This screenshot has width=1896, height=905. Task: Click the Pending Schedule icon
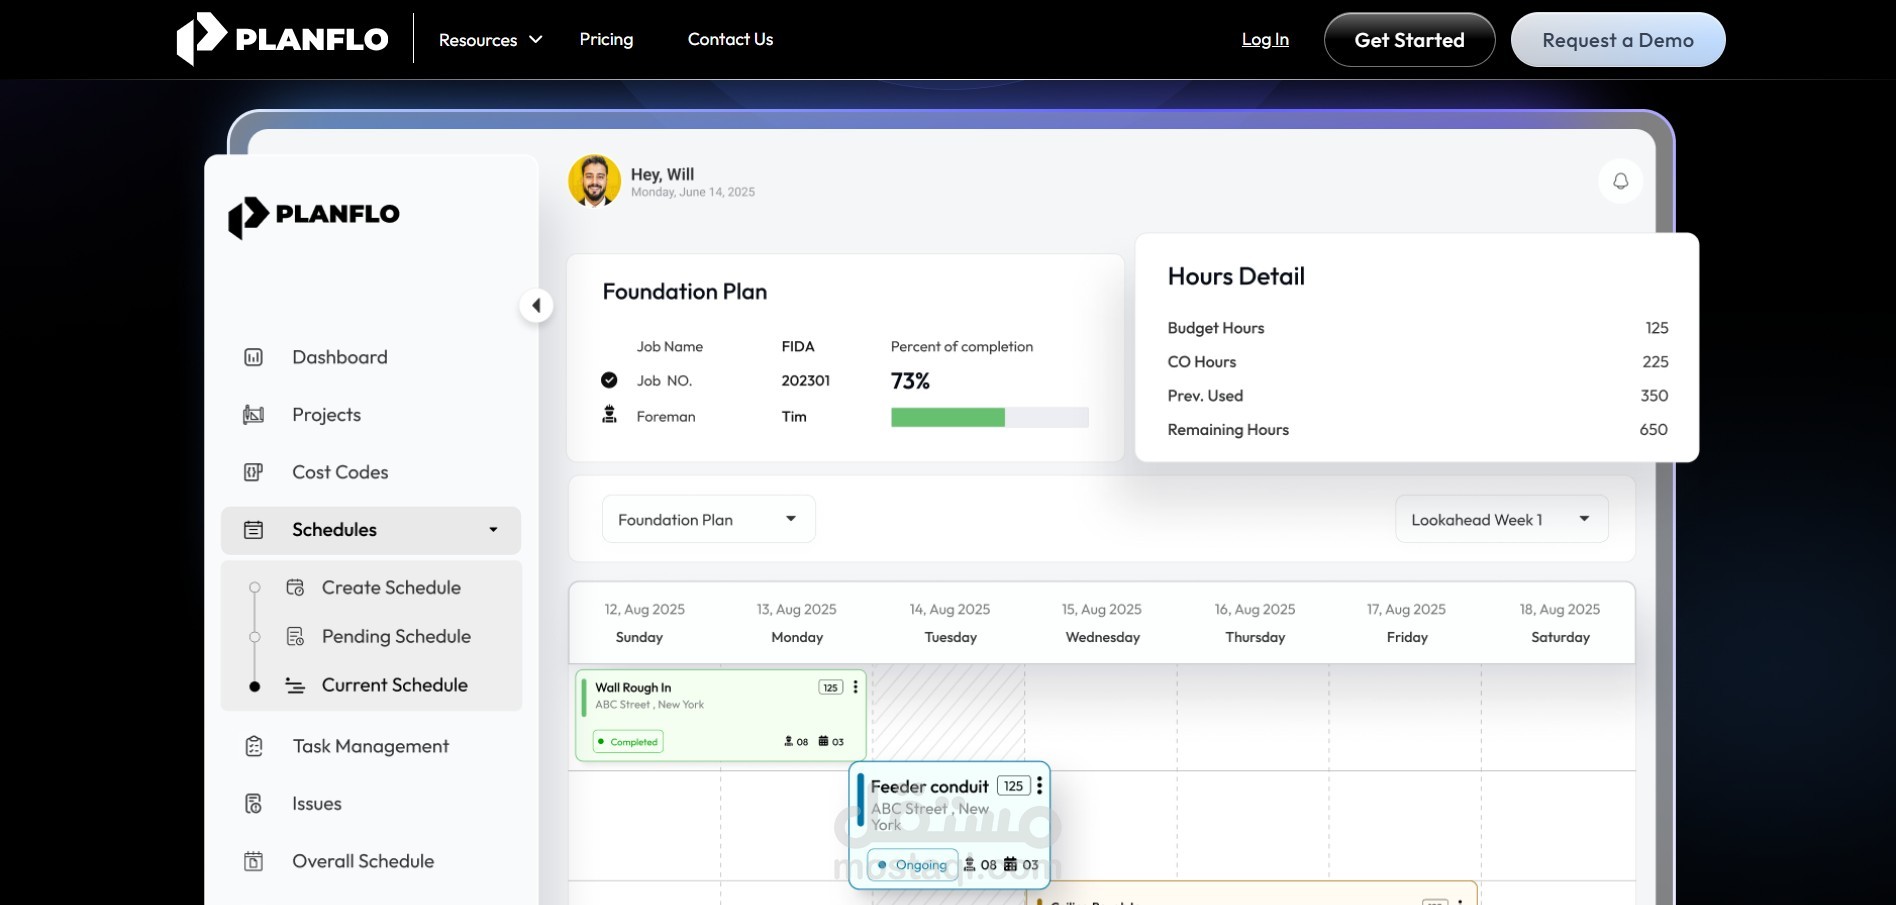click(295, 636)
